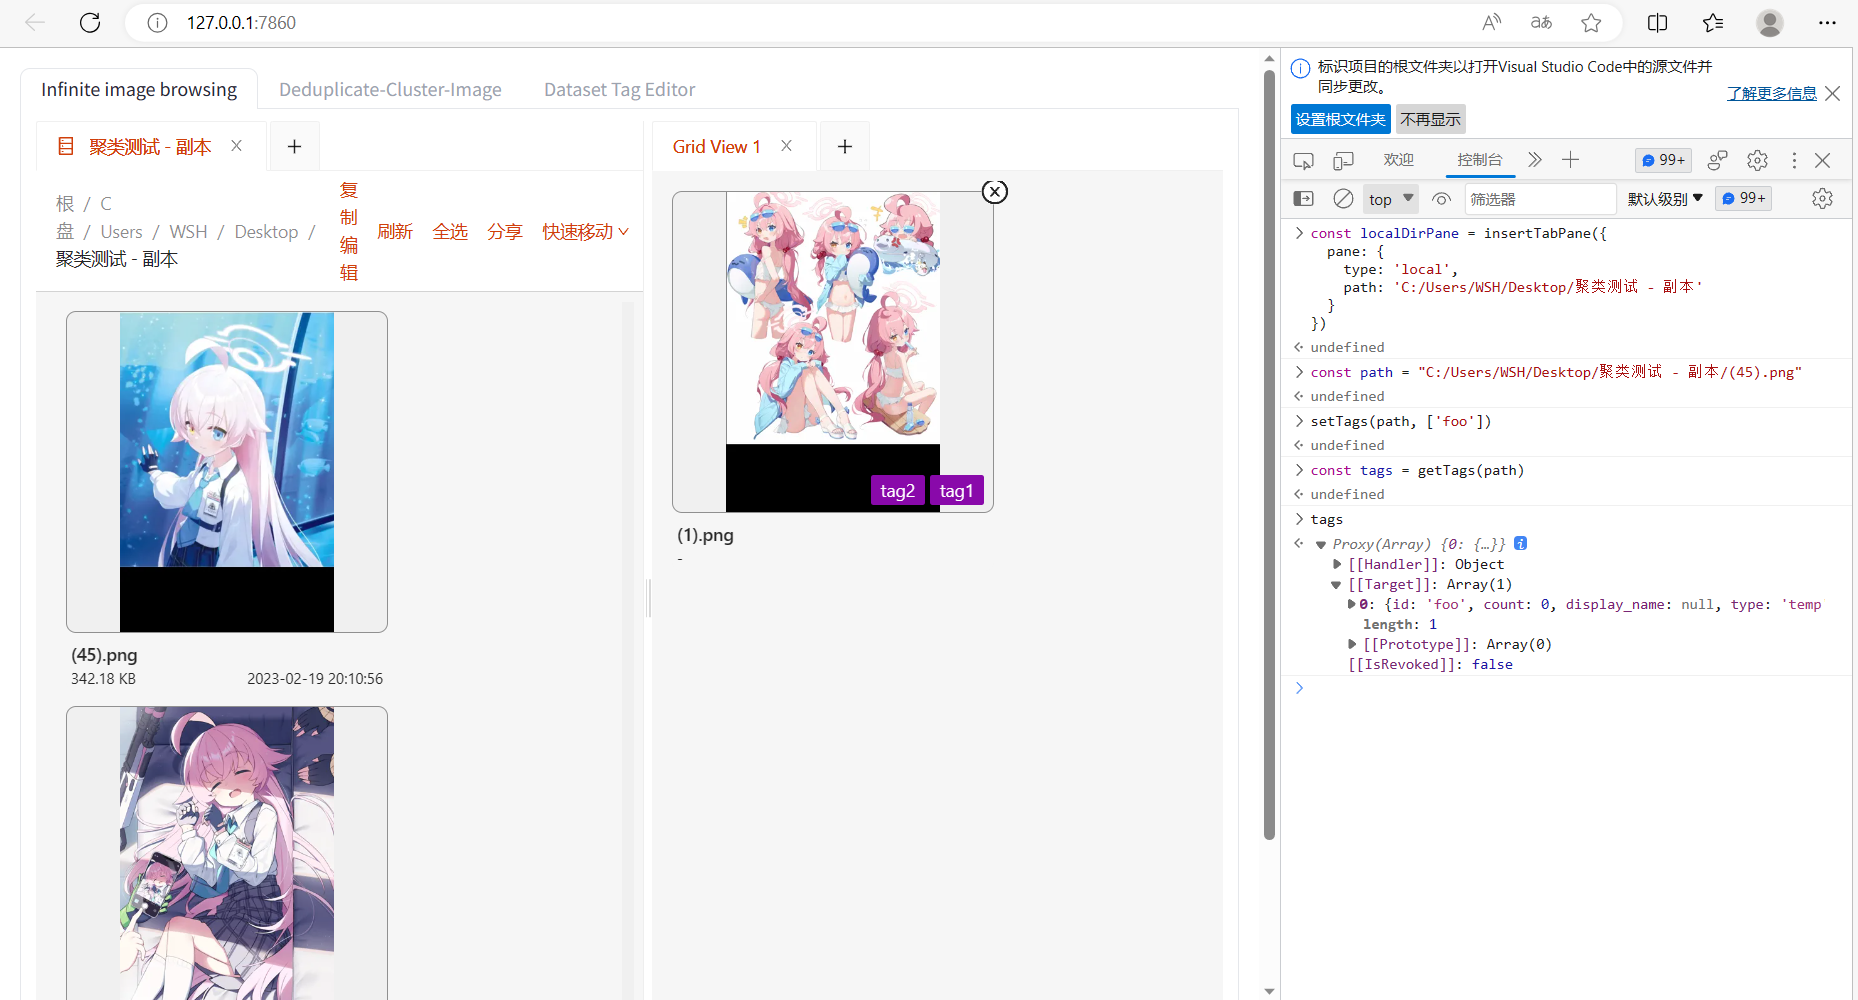
Task: Clear the console messages
Action: 1343,198
